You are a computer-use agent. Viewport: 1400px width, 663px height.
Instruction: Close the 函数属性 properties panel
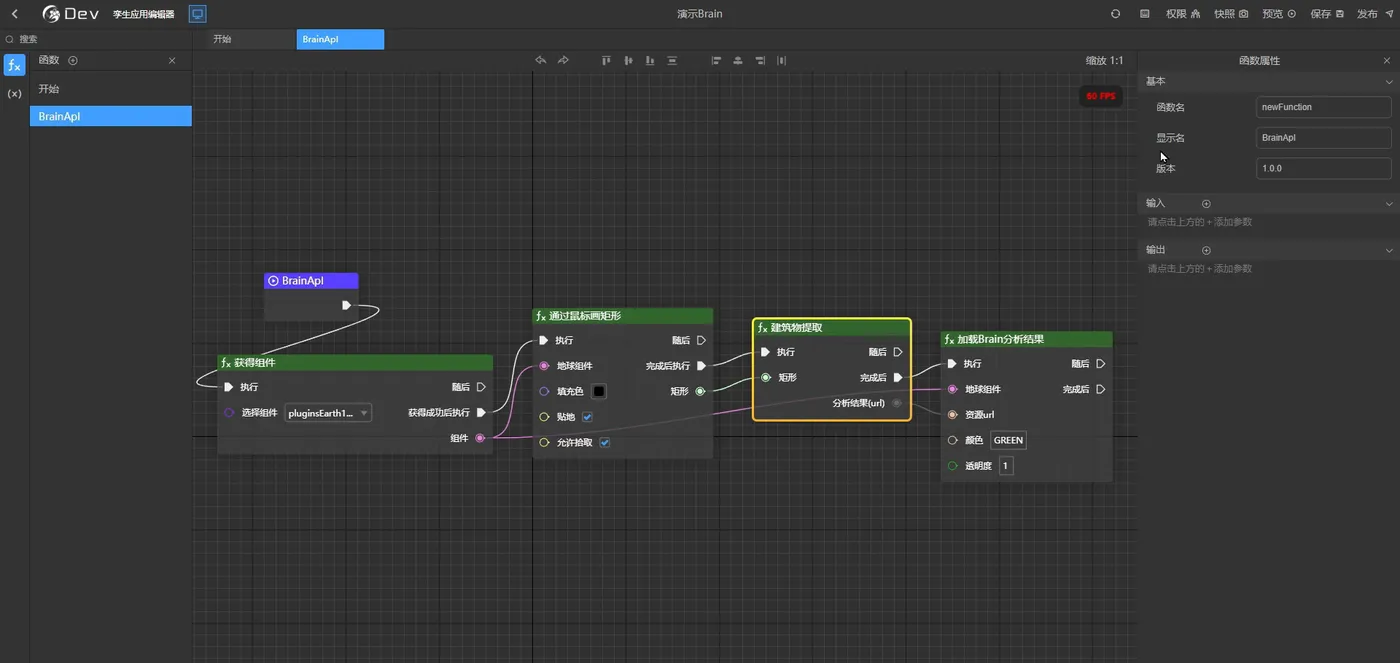pyautogui.click(x=1386, y=61)
